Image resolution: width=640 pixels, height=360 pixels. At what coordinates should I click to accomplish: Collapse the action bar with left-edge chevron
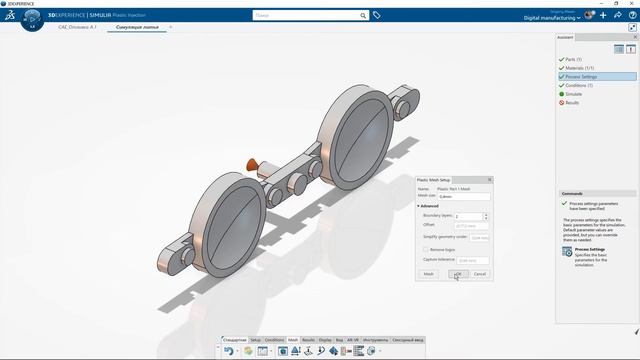pos(218,348)
